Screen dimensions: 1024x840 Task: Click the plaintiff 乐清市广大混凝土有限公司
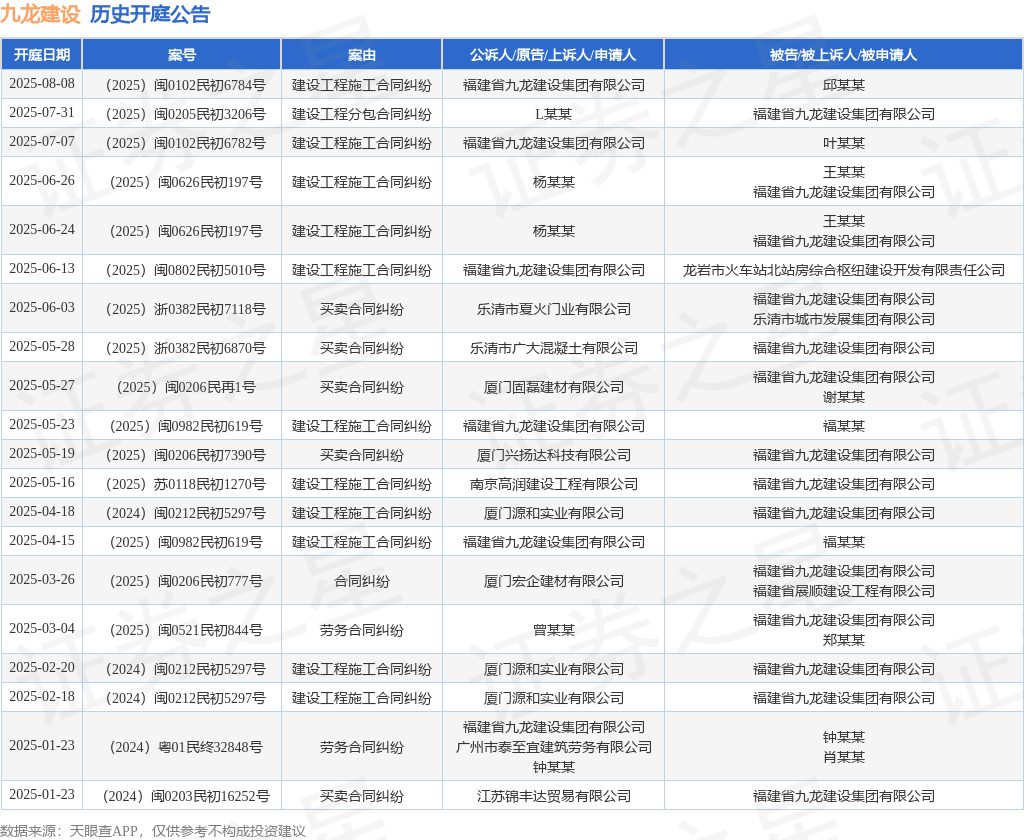pos(553,348)
